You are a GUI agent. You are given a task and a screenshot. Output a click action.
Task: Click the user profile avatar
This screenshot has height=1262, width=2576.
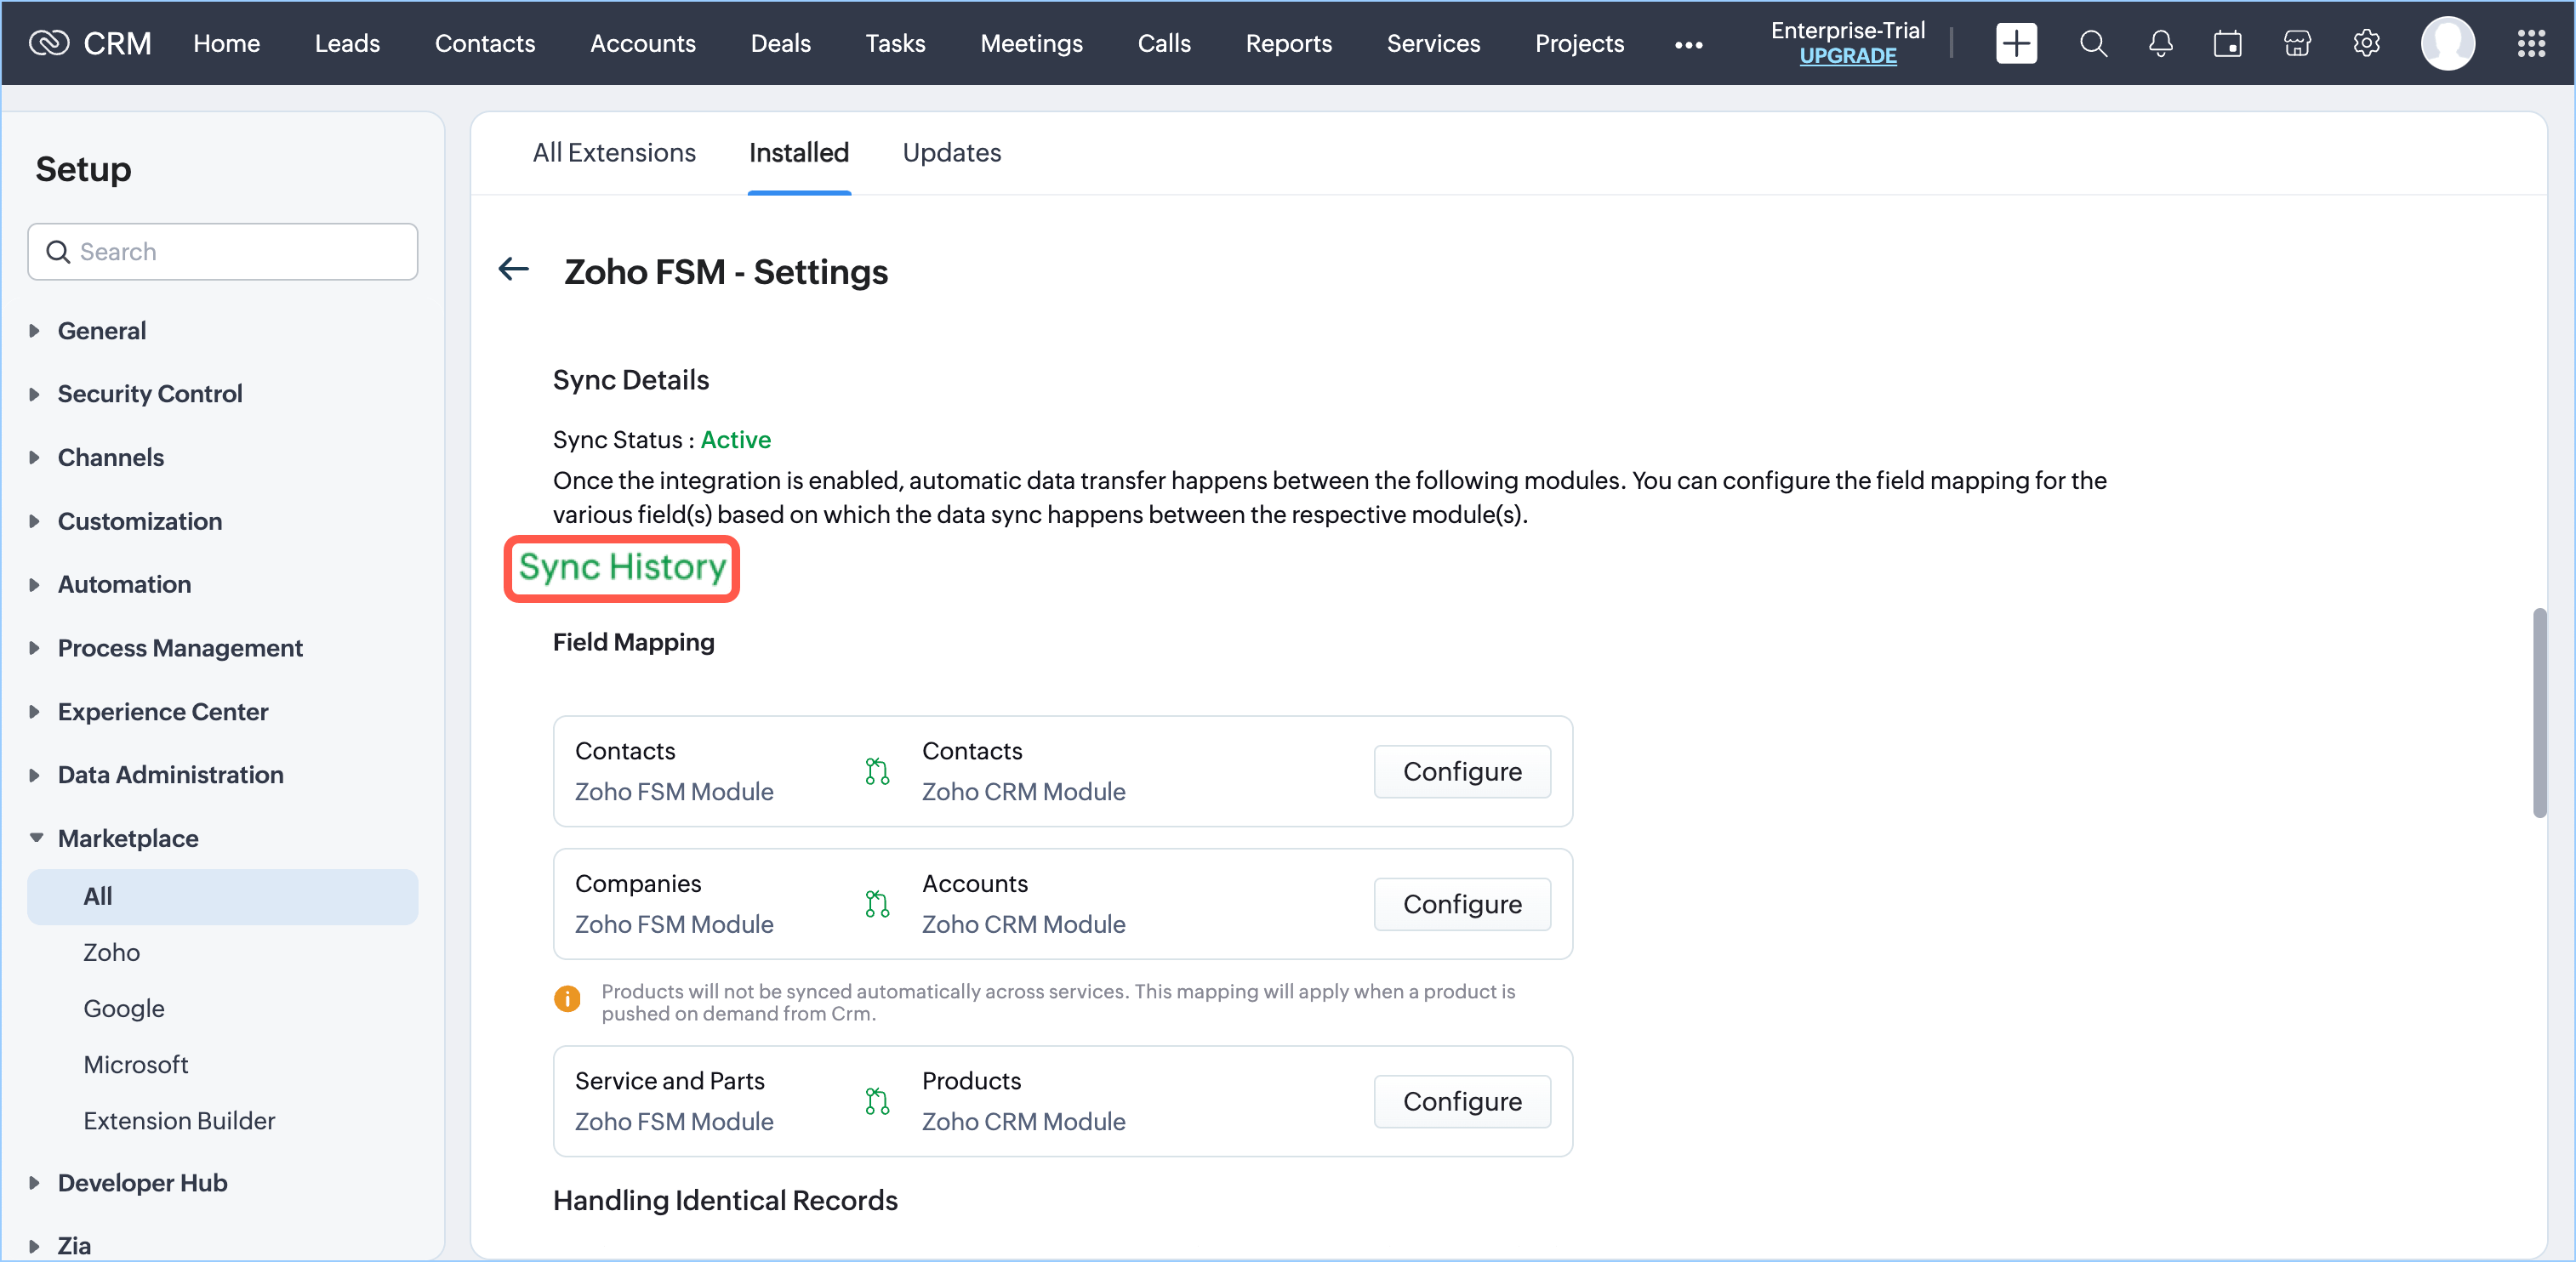pyautogui.click(x=2447, y=43)
